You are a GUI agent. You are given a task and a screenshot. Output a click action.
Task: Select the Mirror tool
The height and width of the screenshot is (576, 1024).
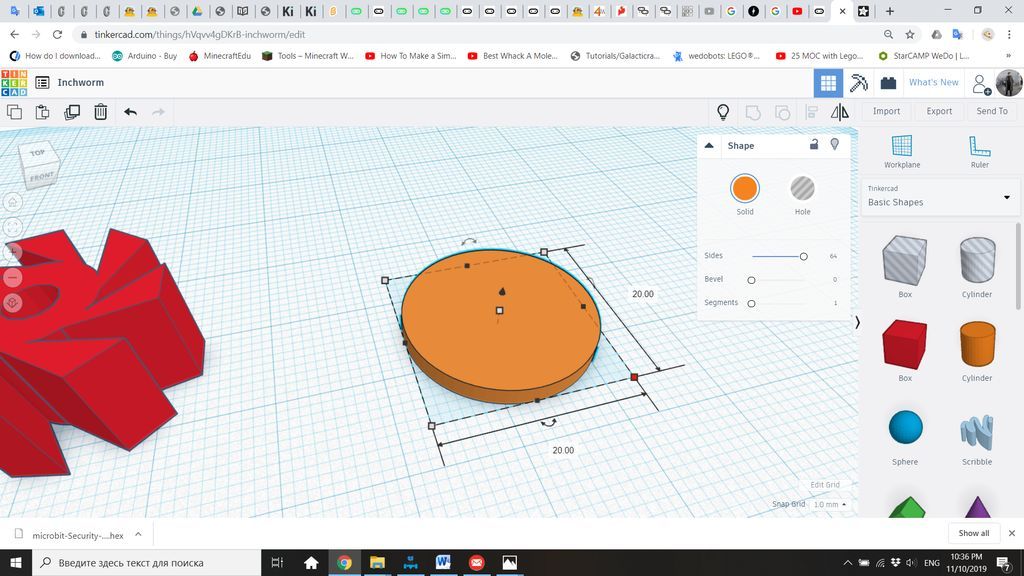[840, 111]
